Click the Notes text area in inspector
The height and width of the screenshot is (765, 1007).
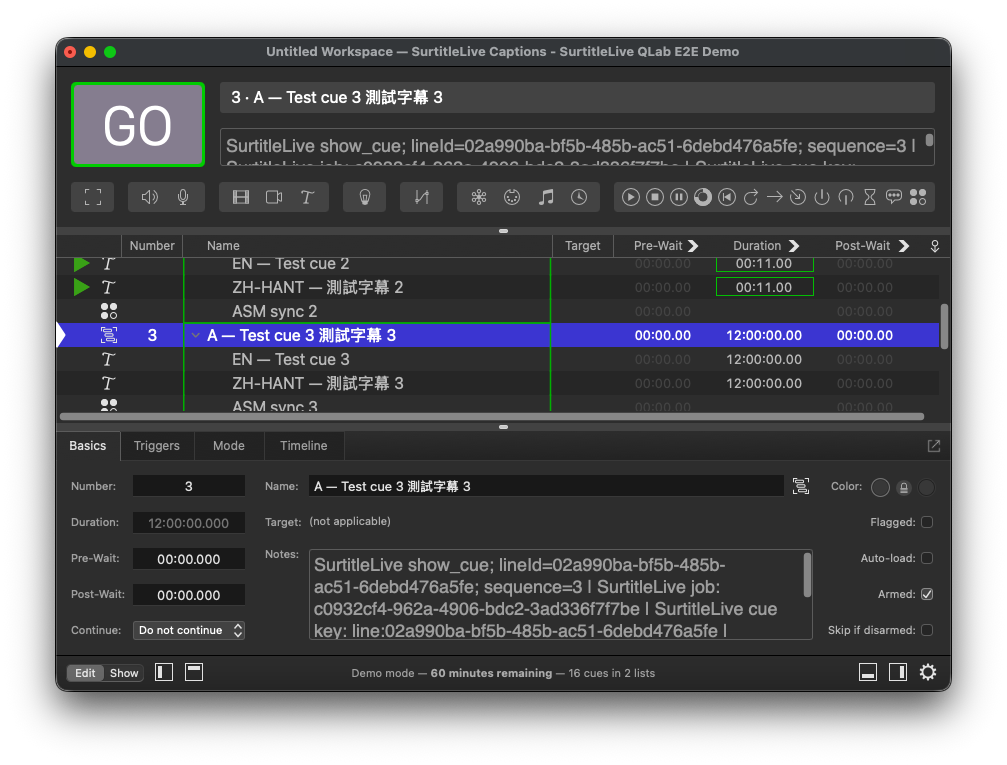560,595
